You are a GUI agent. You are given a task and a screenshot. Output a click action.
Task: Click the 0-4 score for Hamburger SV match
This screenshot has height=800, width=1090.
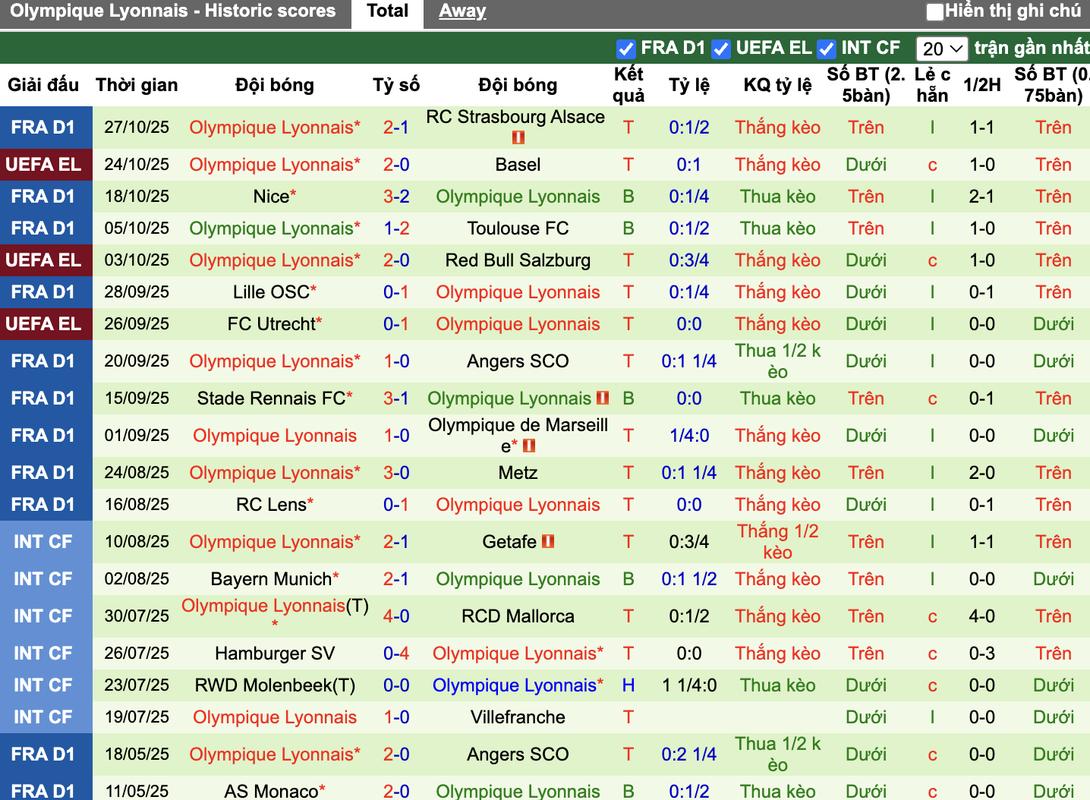tap(396, 654)
